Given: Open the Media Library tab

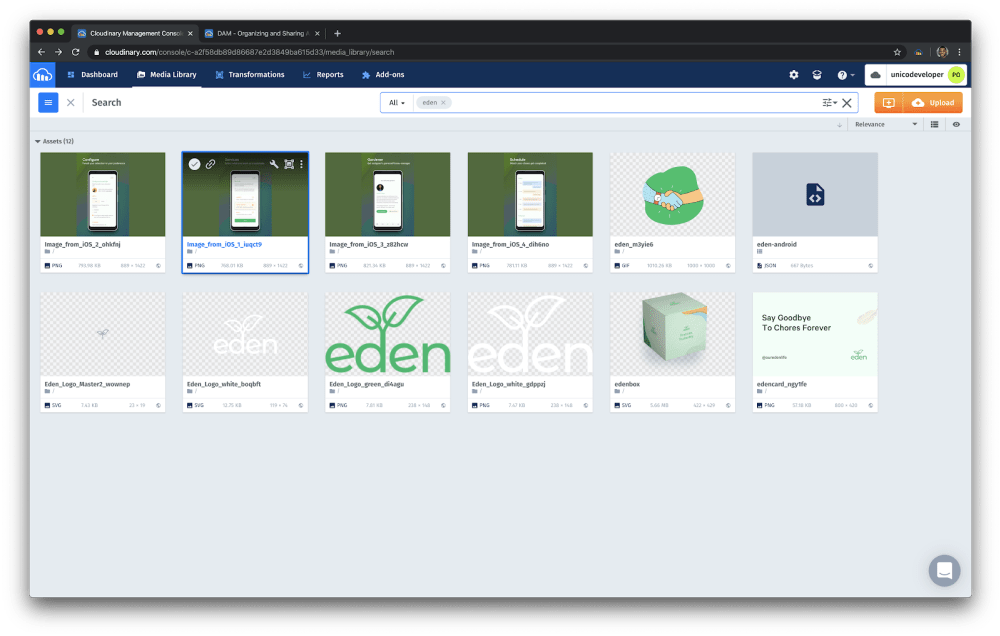Looking at the screenshot, I should (166, 75).
